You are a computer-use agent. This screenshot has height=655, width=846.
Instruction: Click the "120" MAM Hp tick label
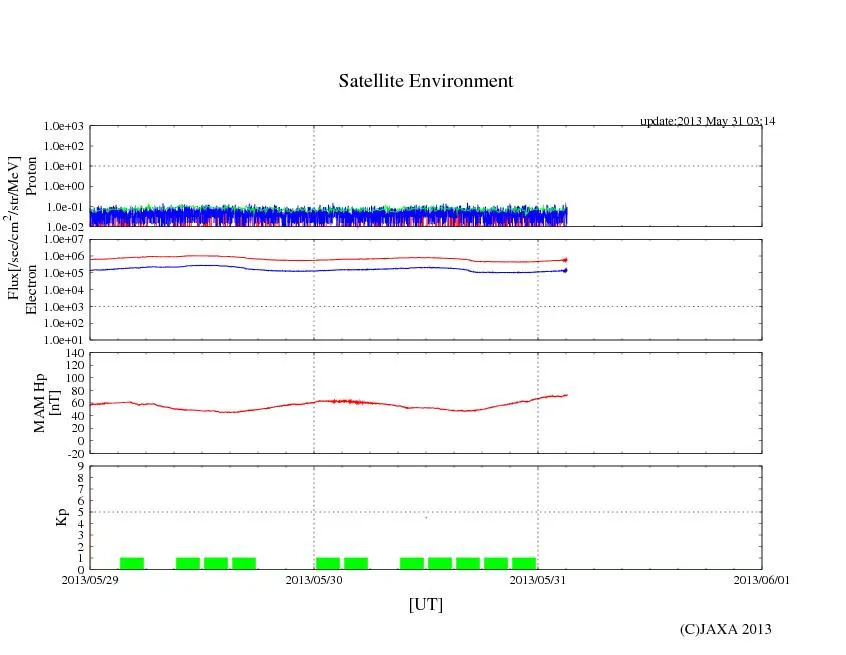75,365
